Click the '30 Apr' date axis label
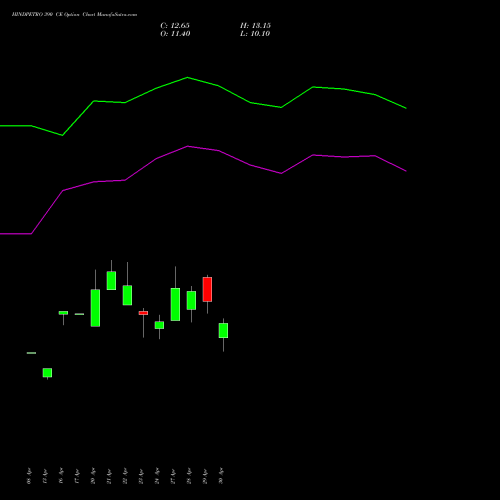Image resolution: width=500 pixels, height=500 pixels. (221, 476)
